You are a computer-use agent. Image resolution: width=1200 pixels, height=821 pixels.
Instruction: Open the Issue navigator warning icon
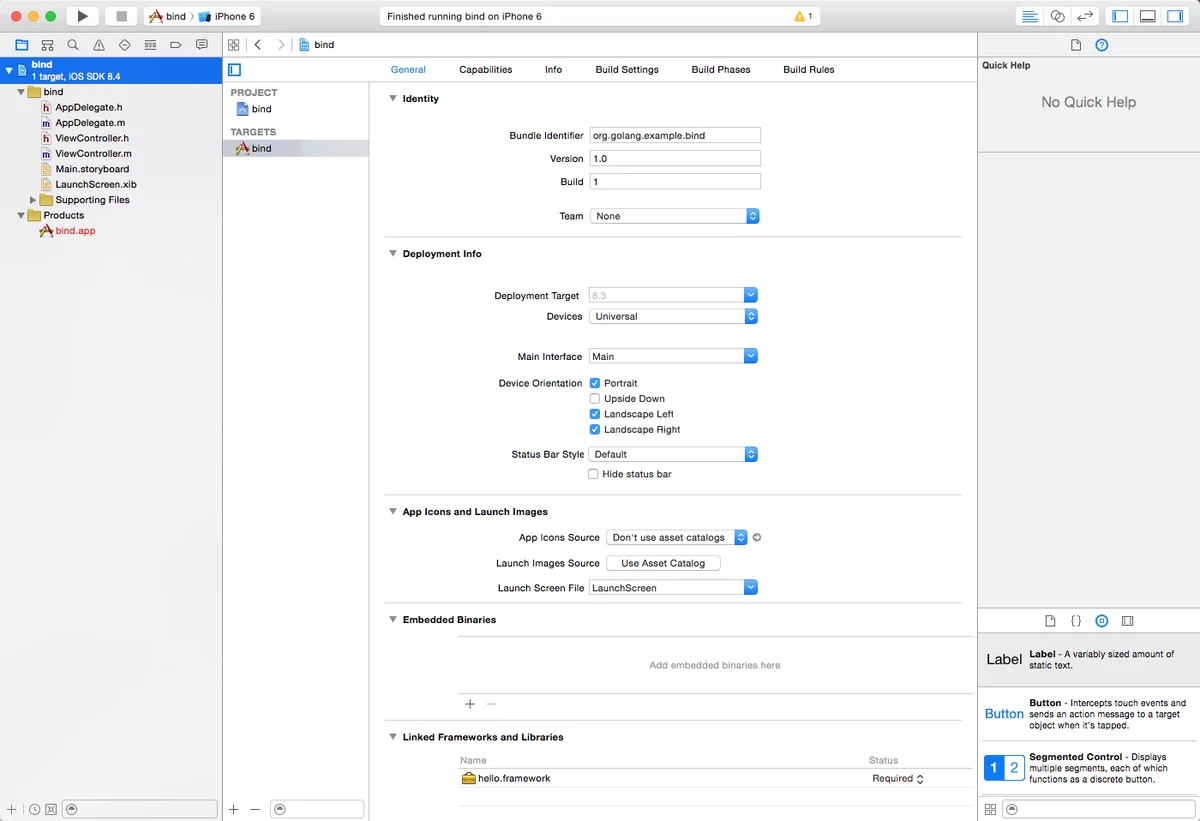click(x=99, y=45)
